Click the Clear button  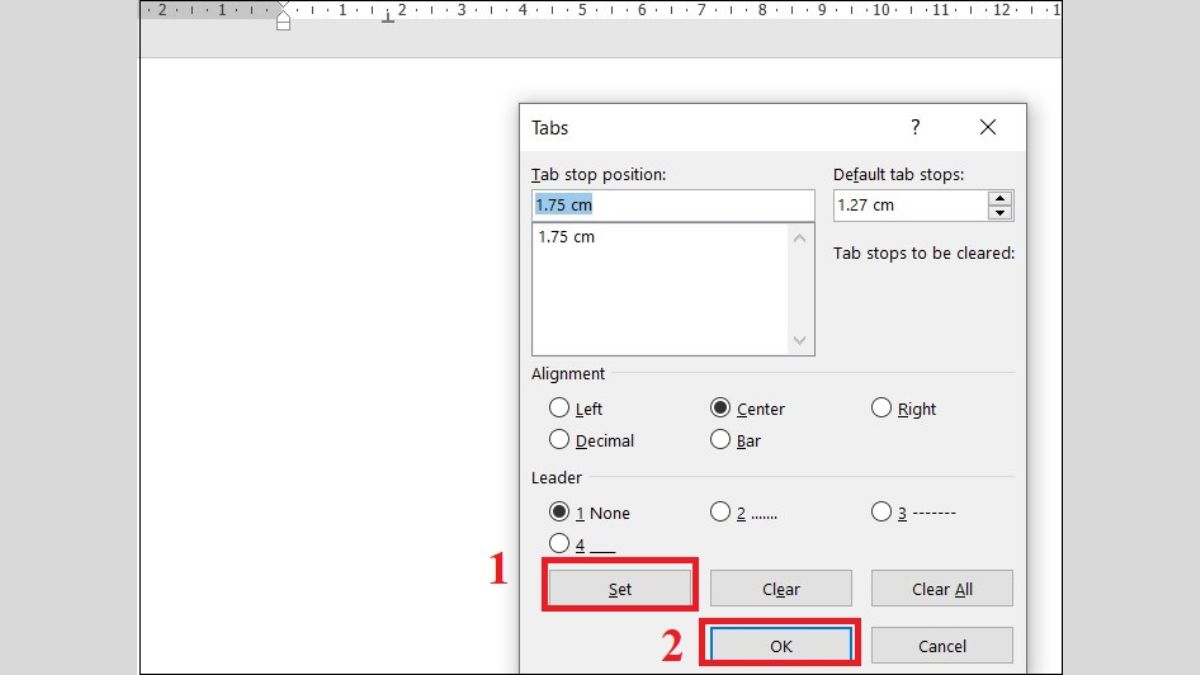[780, 588]
